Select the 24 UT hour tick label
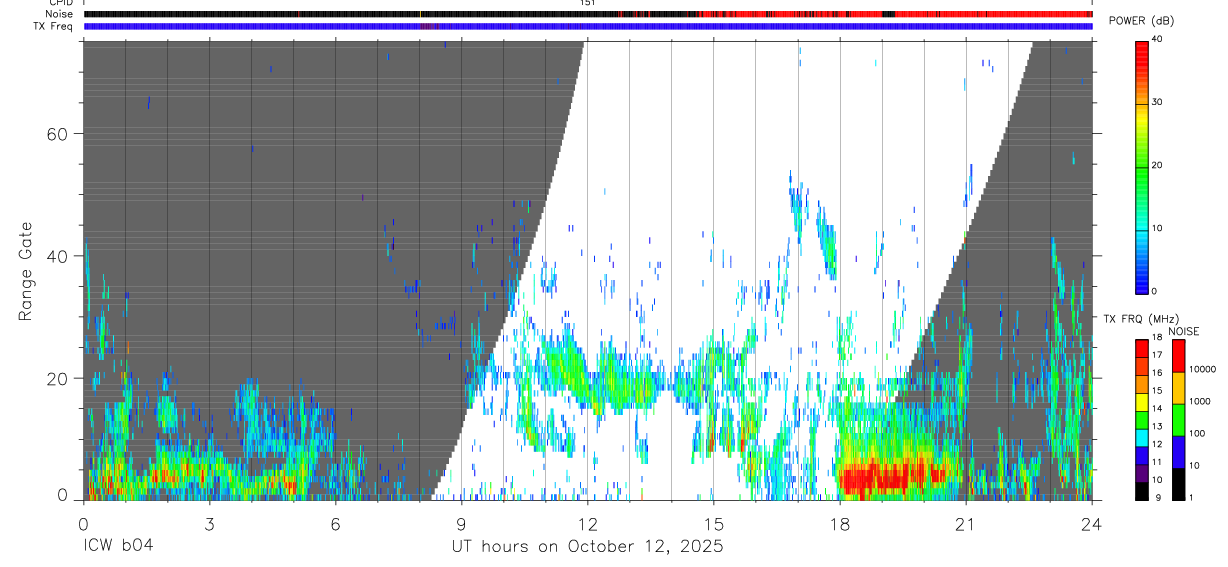This screenshot has width=1228, height=567. 1091,523
